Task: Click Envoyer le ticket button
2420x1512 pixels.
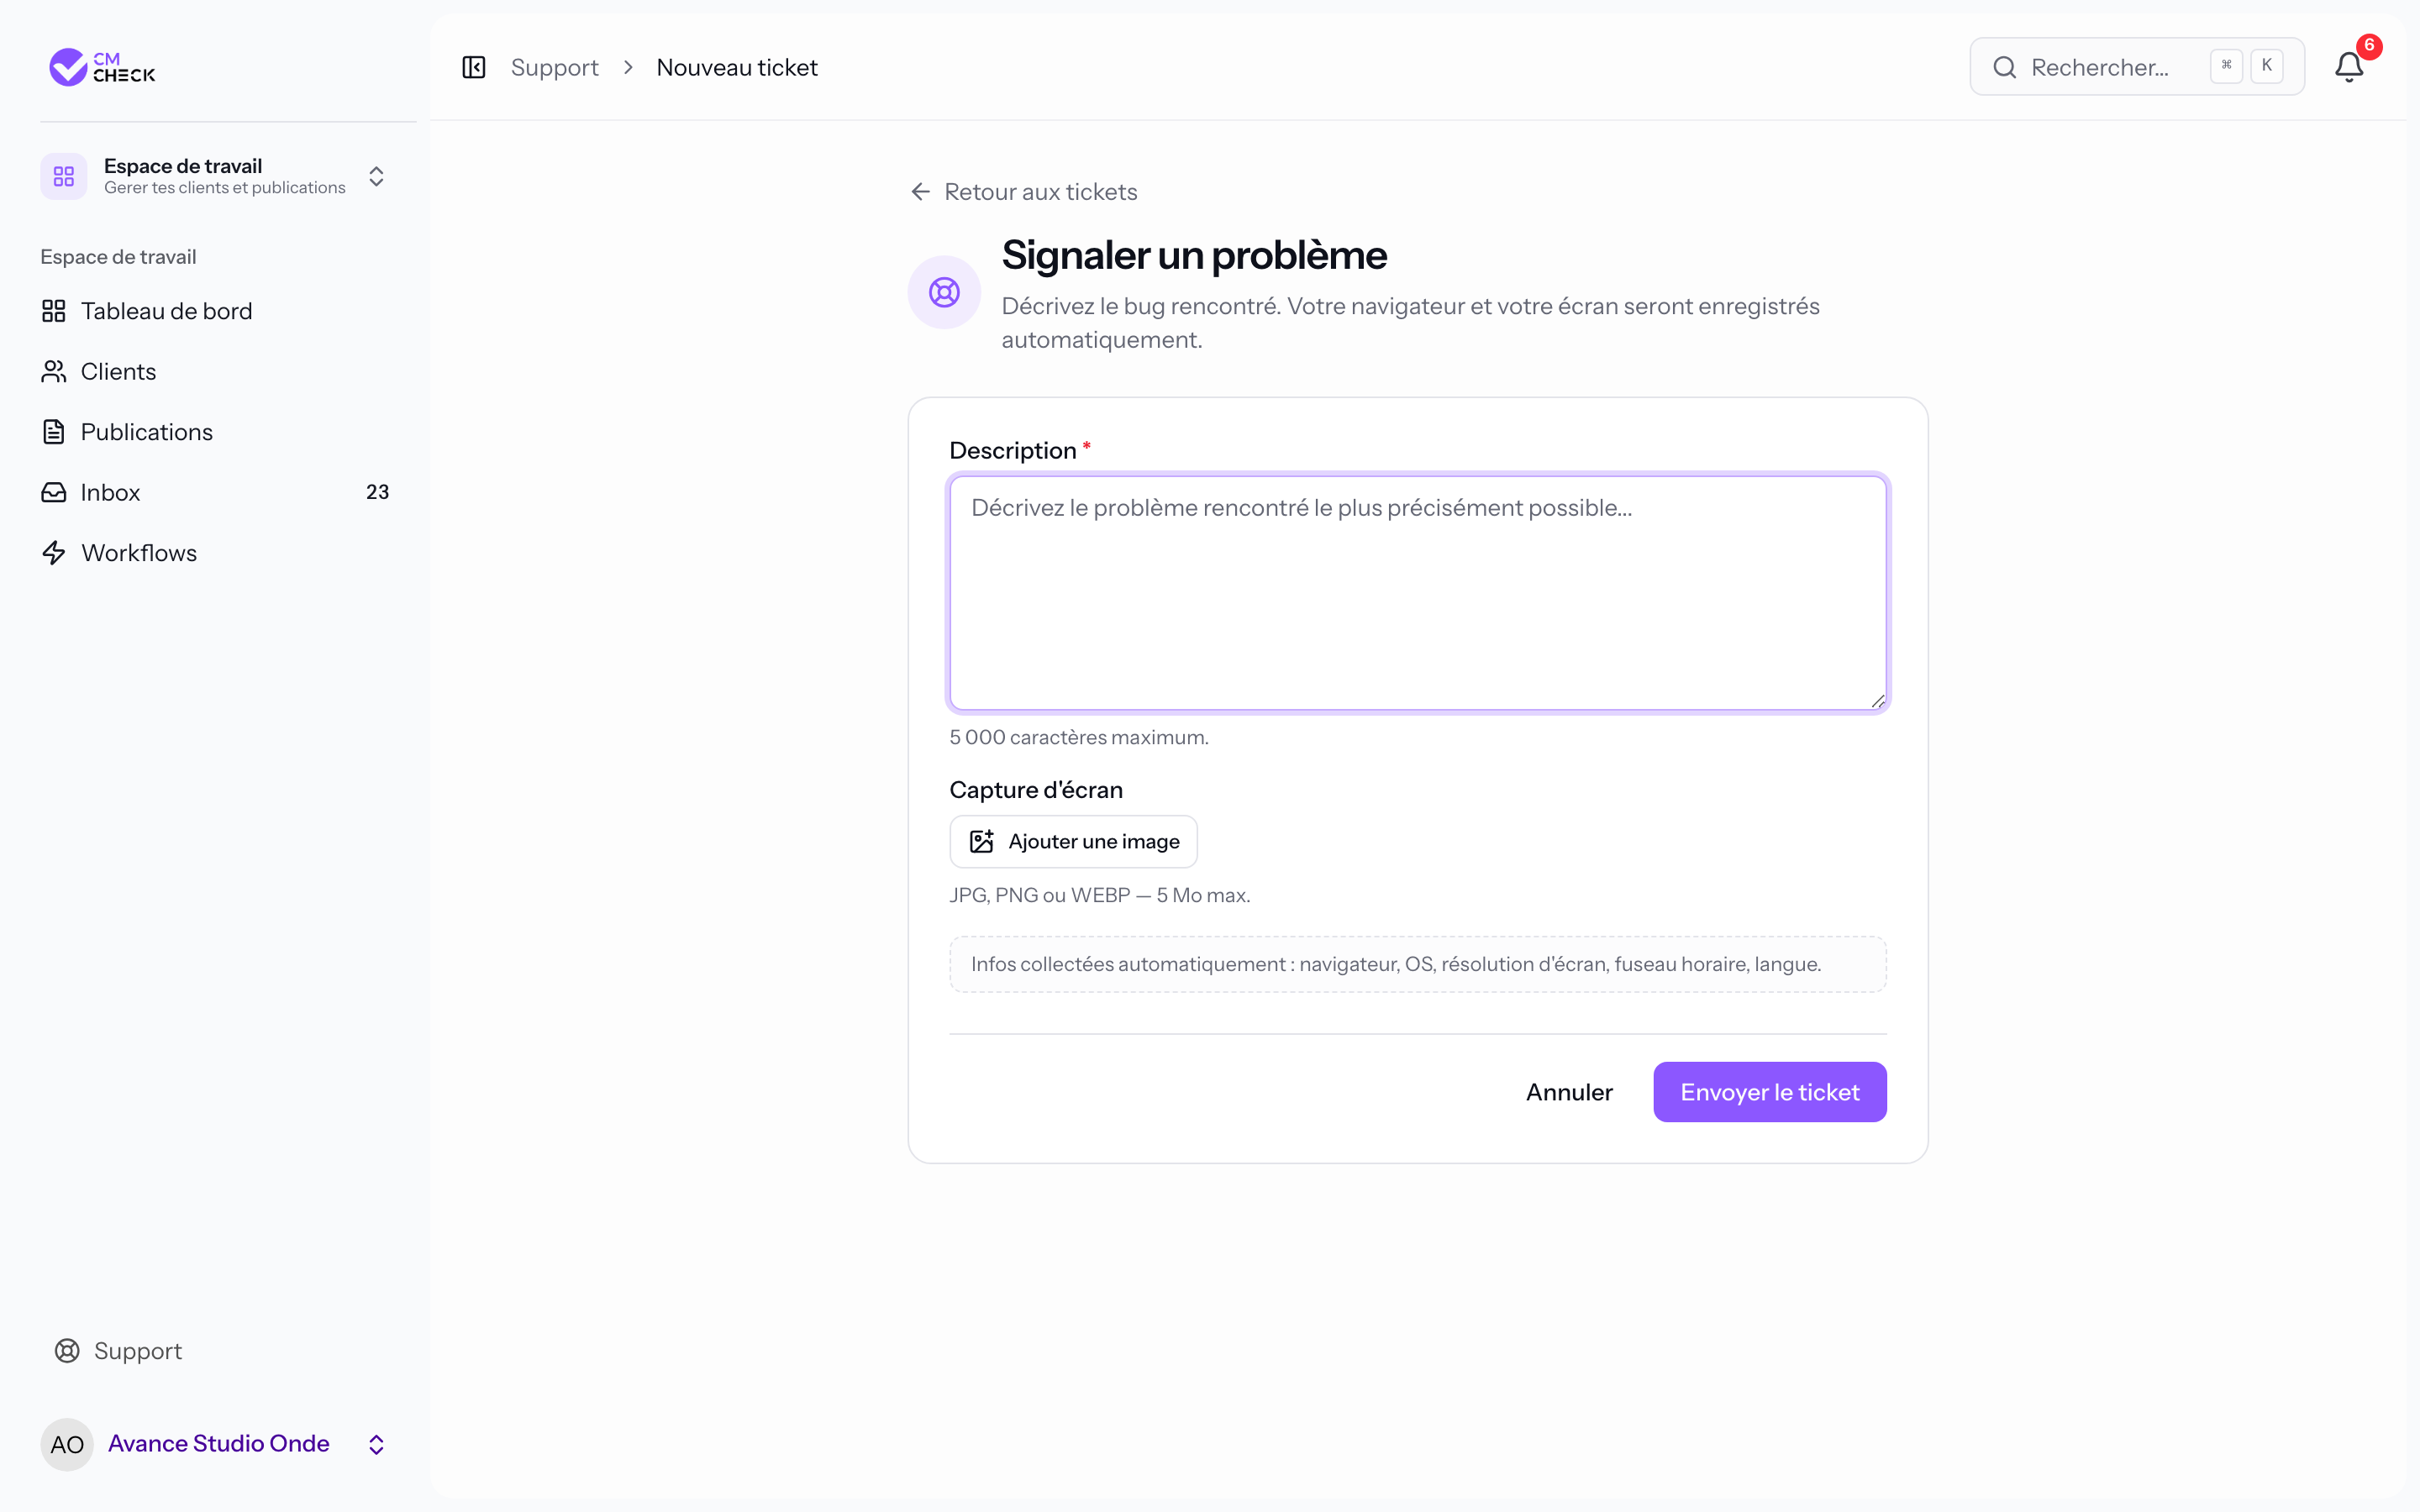Action: [x=1769, y=1092]
